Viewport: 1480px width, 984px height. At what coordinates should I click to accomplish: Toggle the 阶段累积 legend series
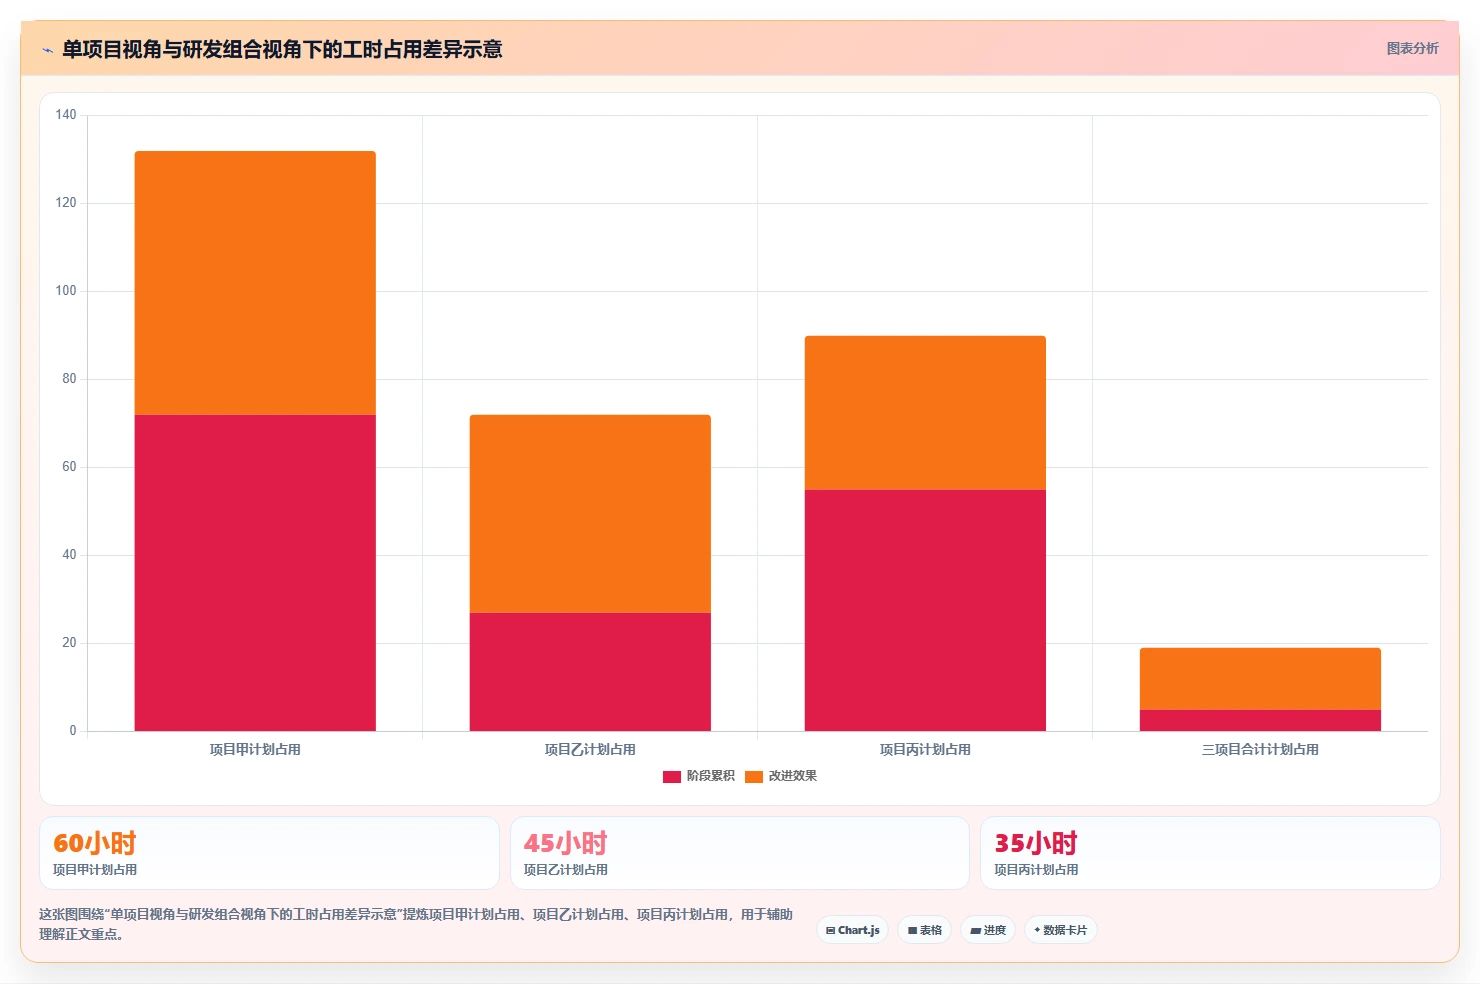699,776
